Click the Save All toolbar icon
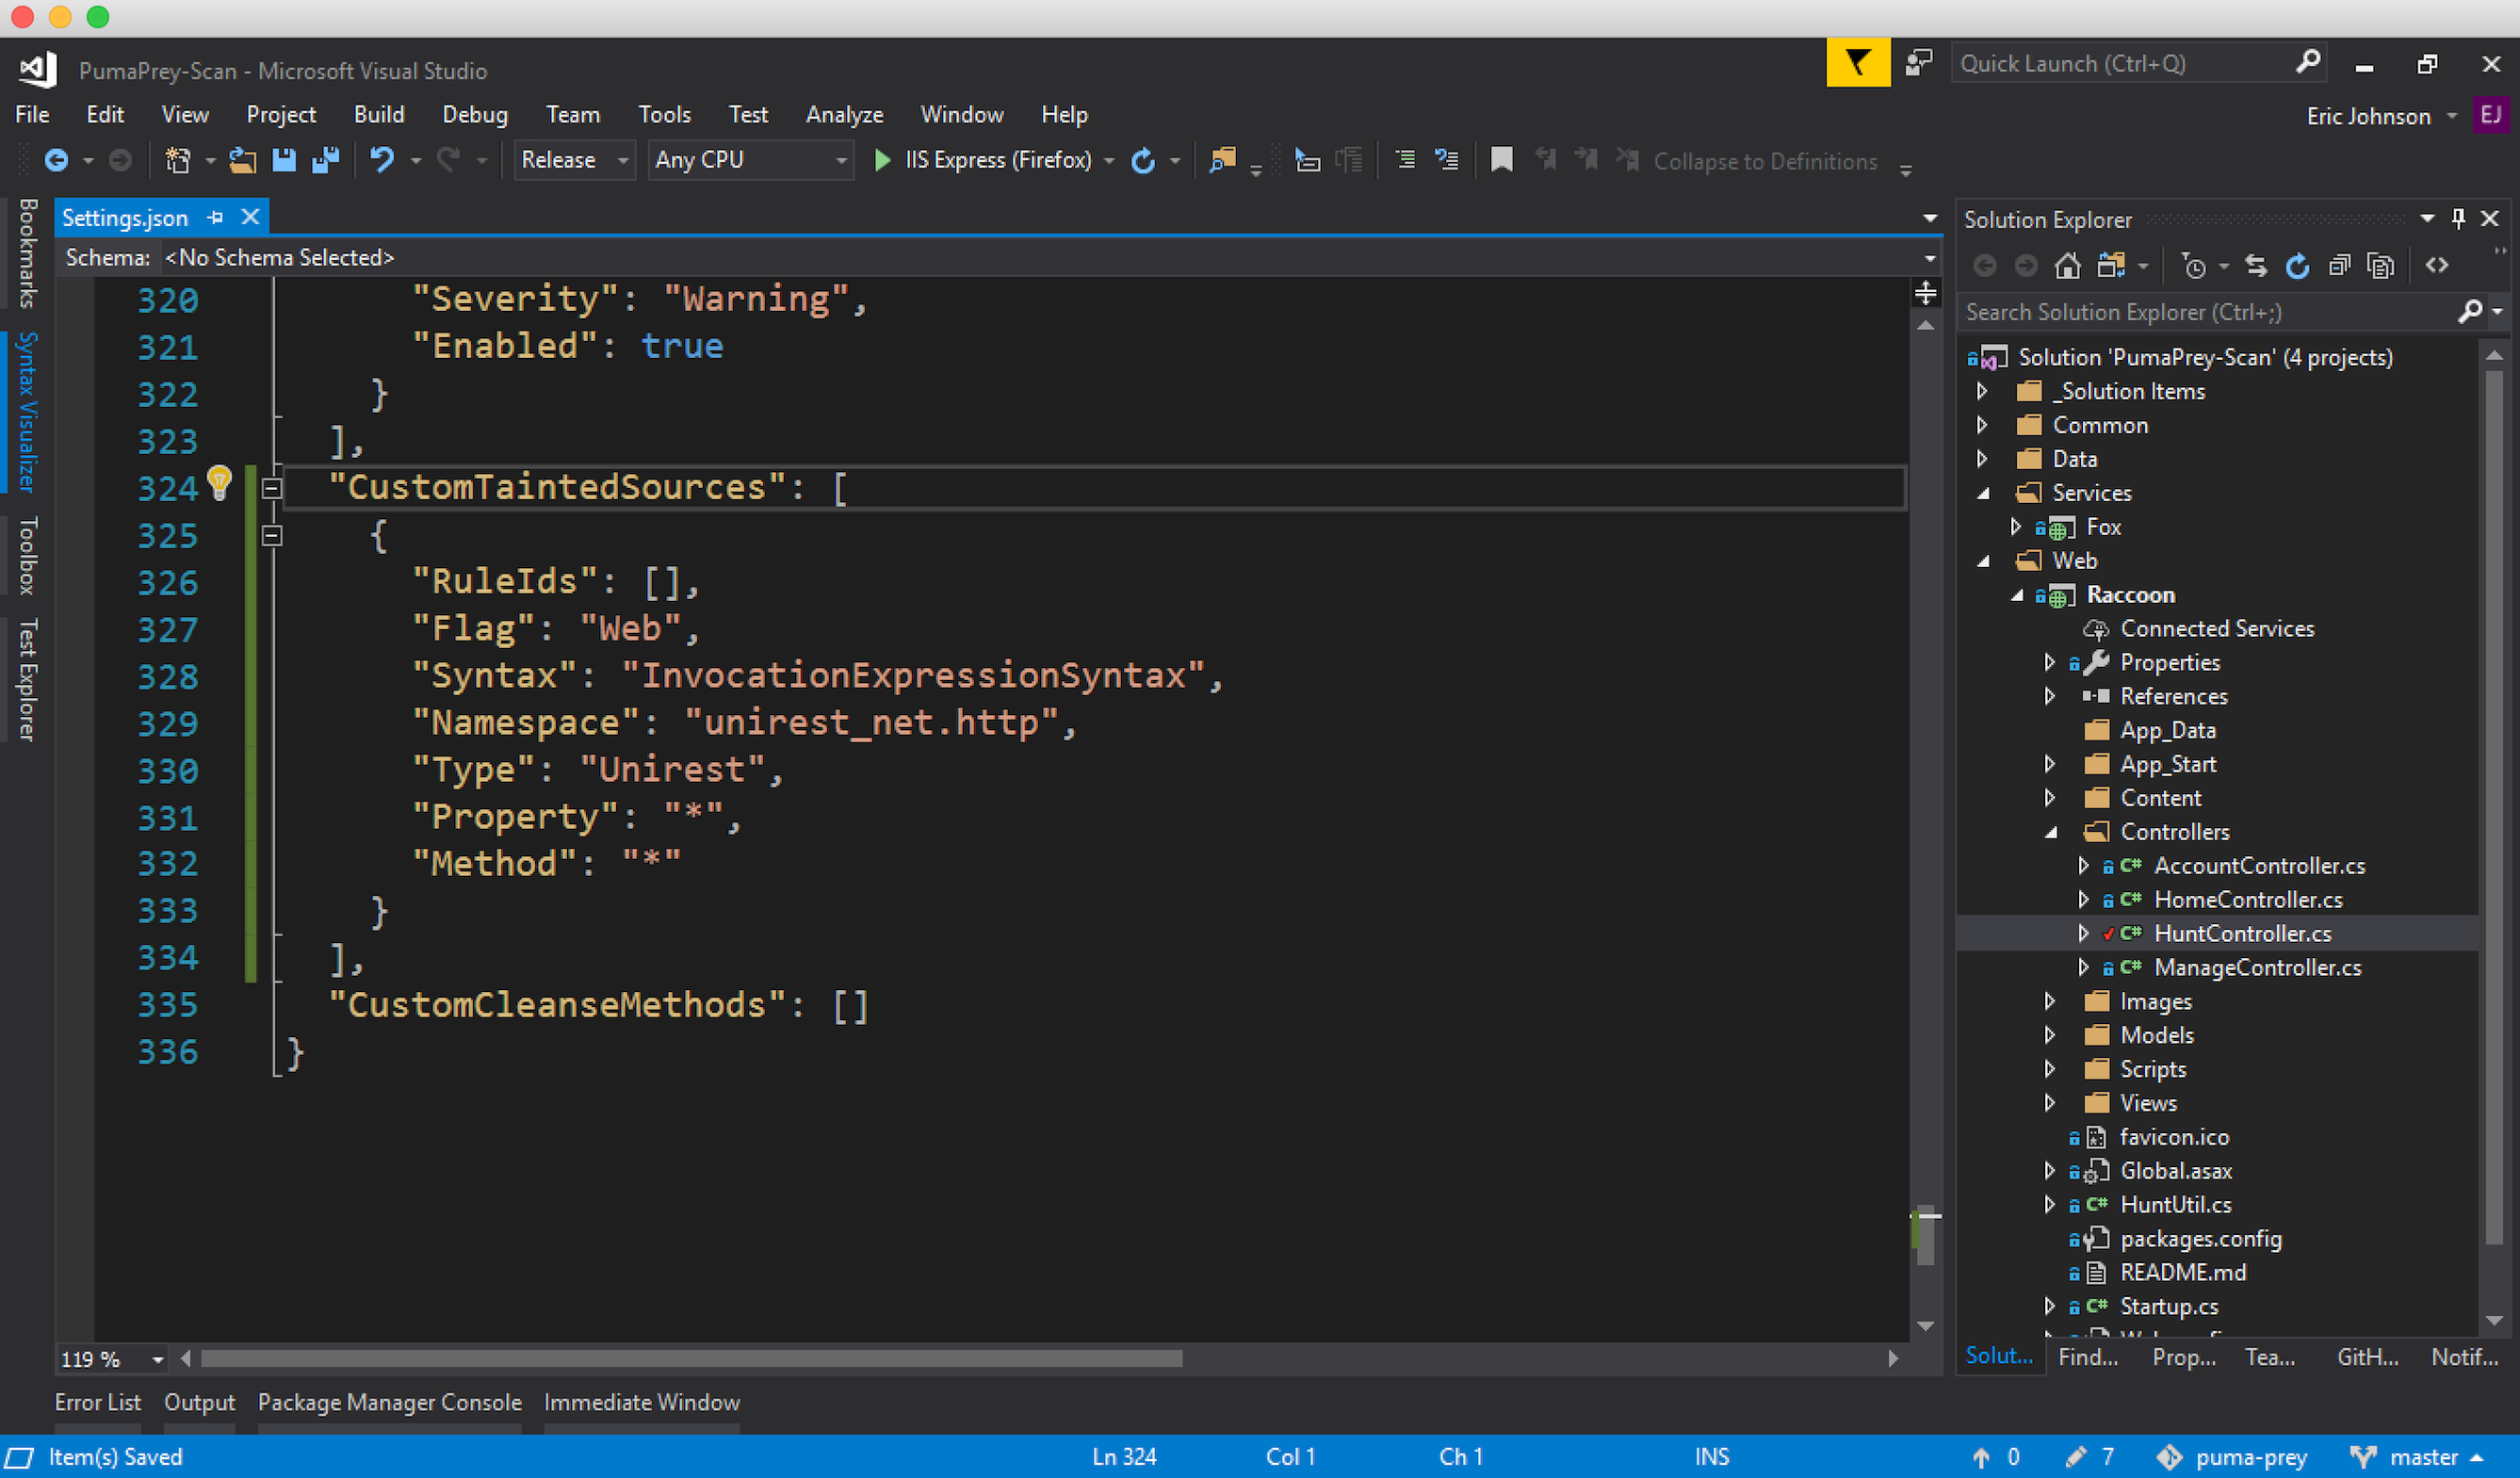Screen dimensions: 2520x1478 pyautogui.click(x=325, y=160)
